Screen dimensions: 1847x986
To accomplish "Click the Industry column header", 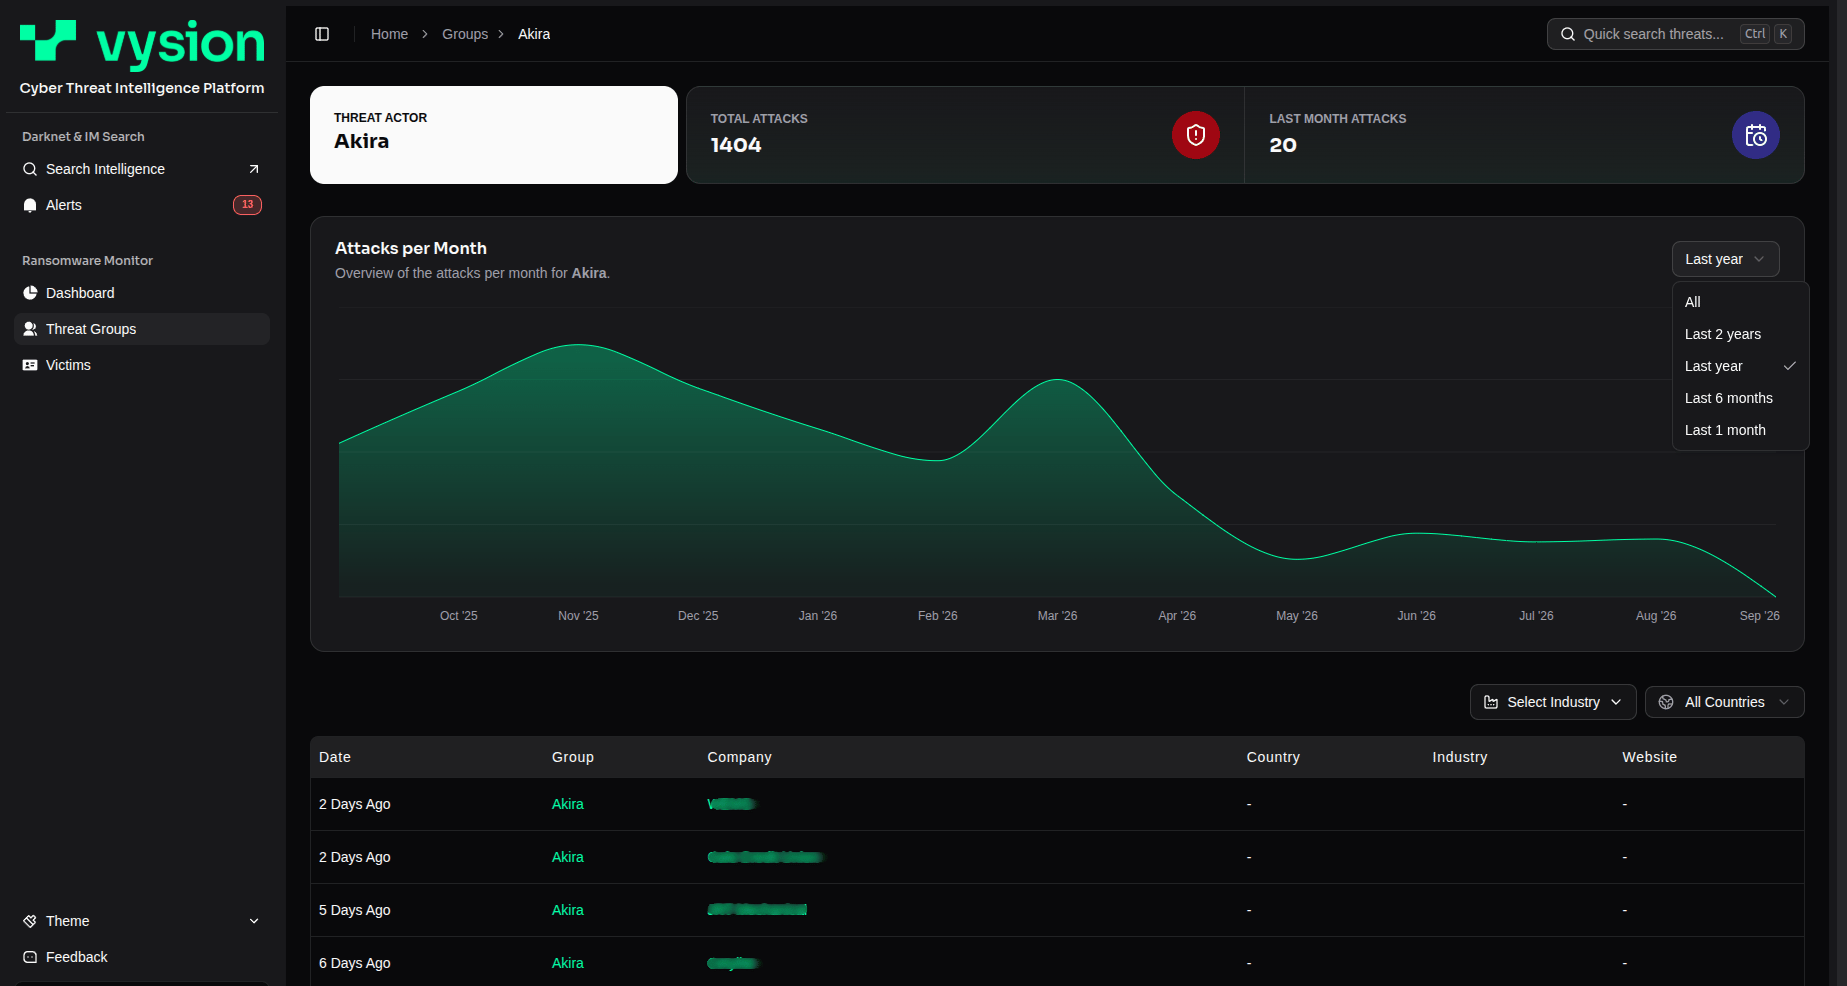I will coord(1459,757).
